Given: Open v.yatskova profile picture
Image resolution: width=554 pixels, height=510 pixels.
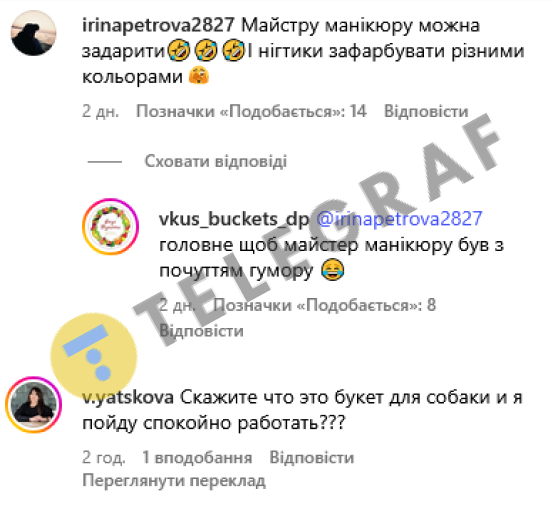Looking at the screenshot, I should pyautogui.click(x=34, y=405).
